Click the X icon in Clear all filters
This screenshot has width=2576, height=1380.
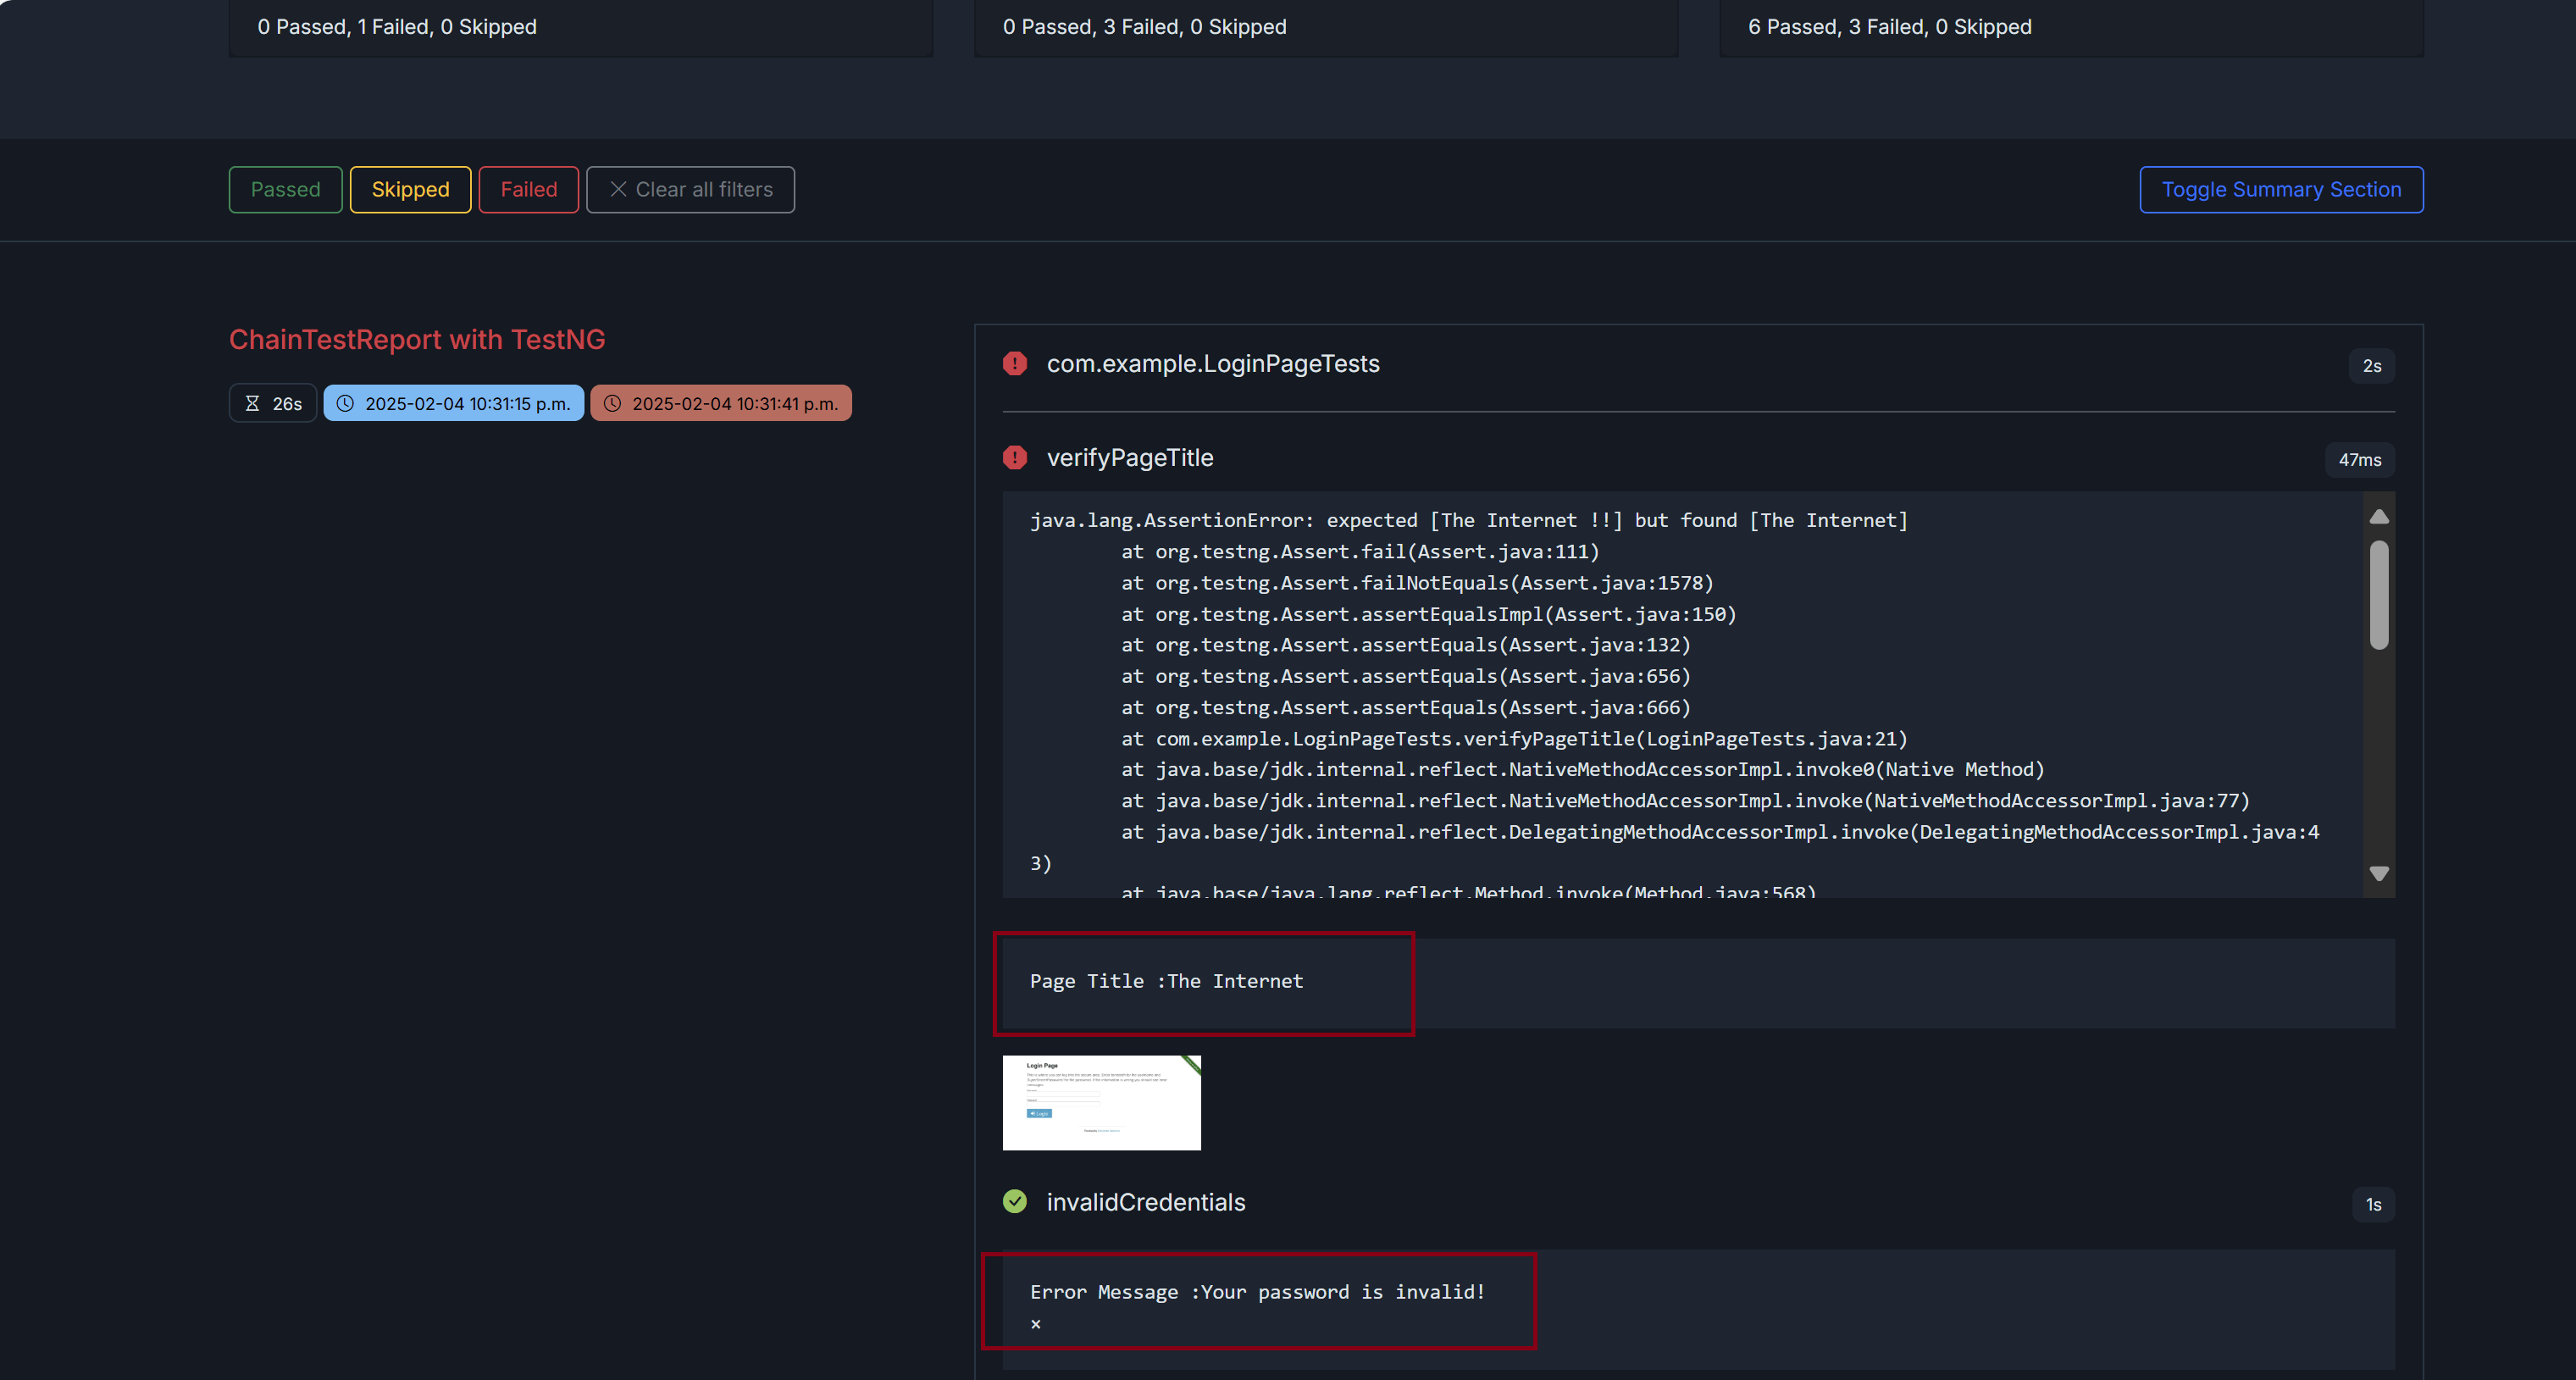click(618, 190)
